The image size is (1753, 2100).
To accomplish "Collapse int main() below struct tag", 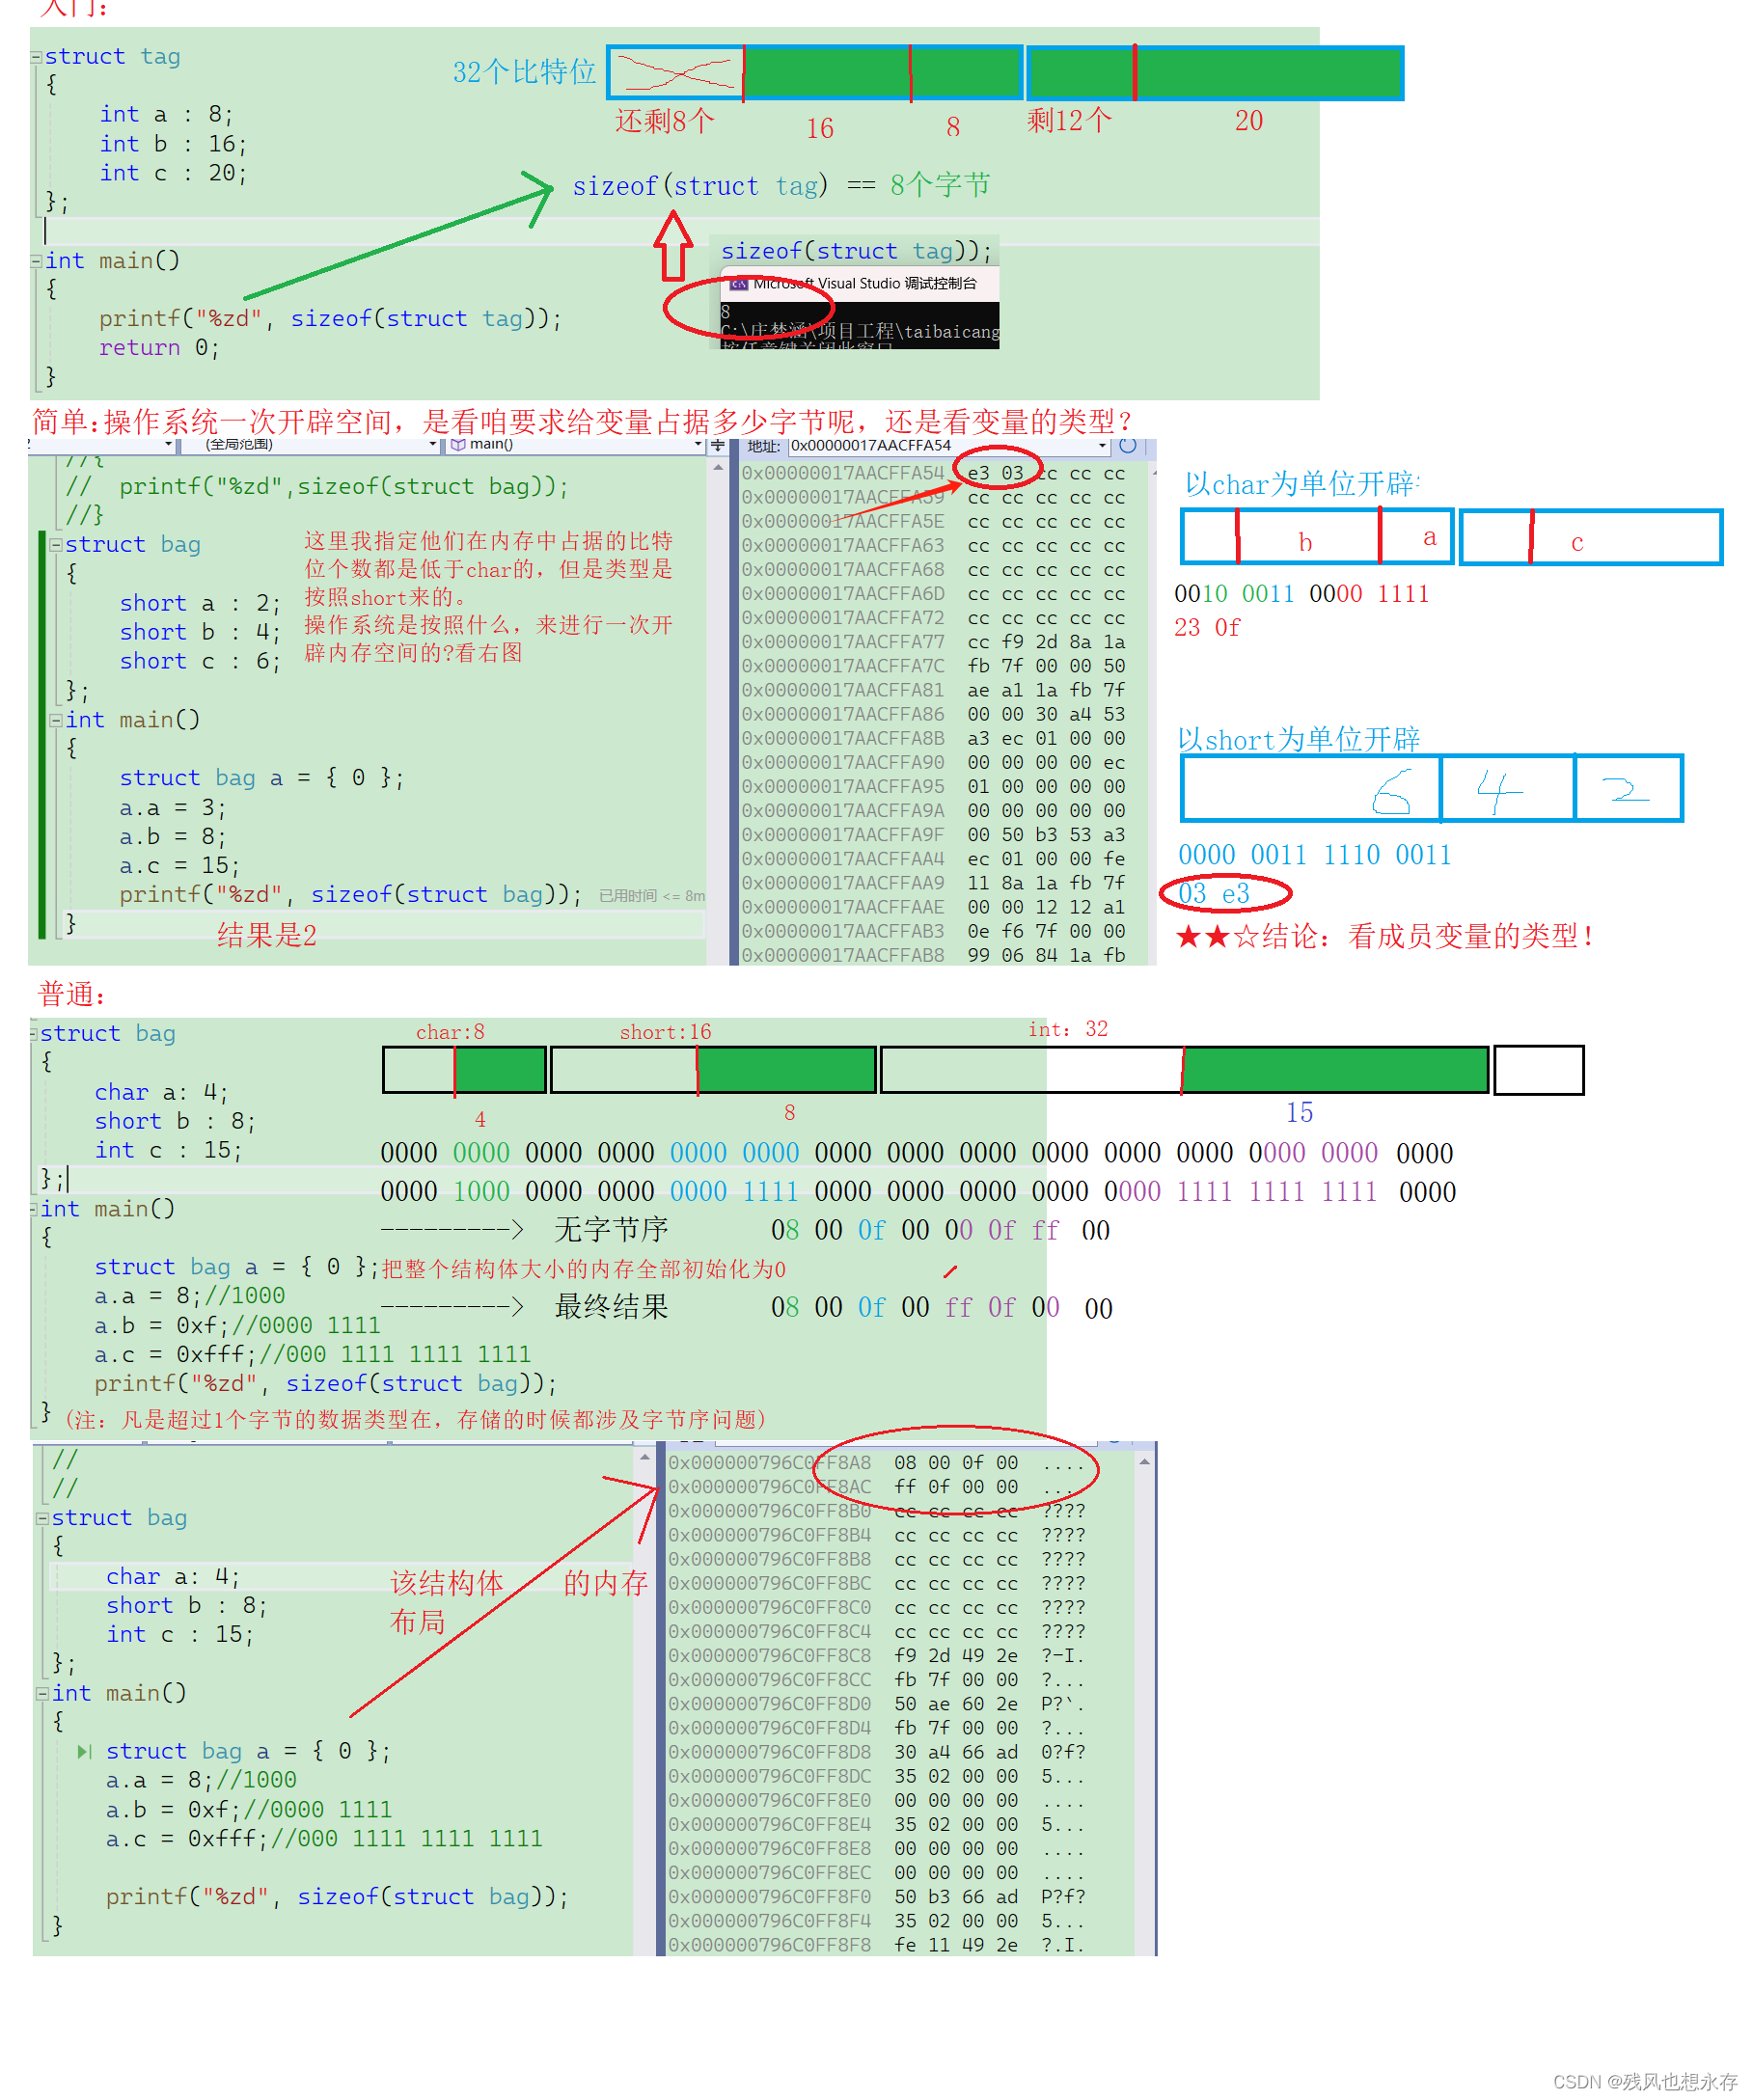I will (36, 261).
